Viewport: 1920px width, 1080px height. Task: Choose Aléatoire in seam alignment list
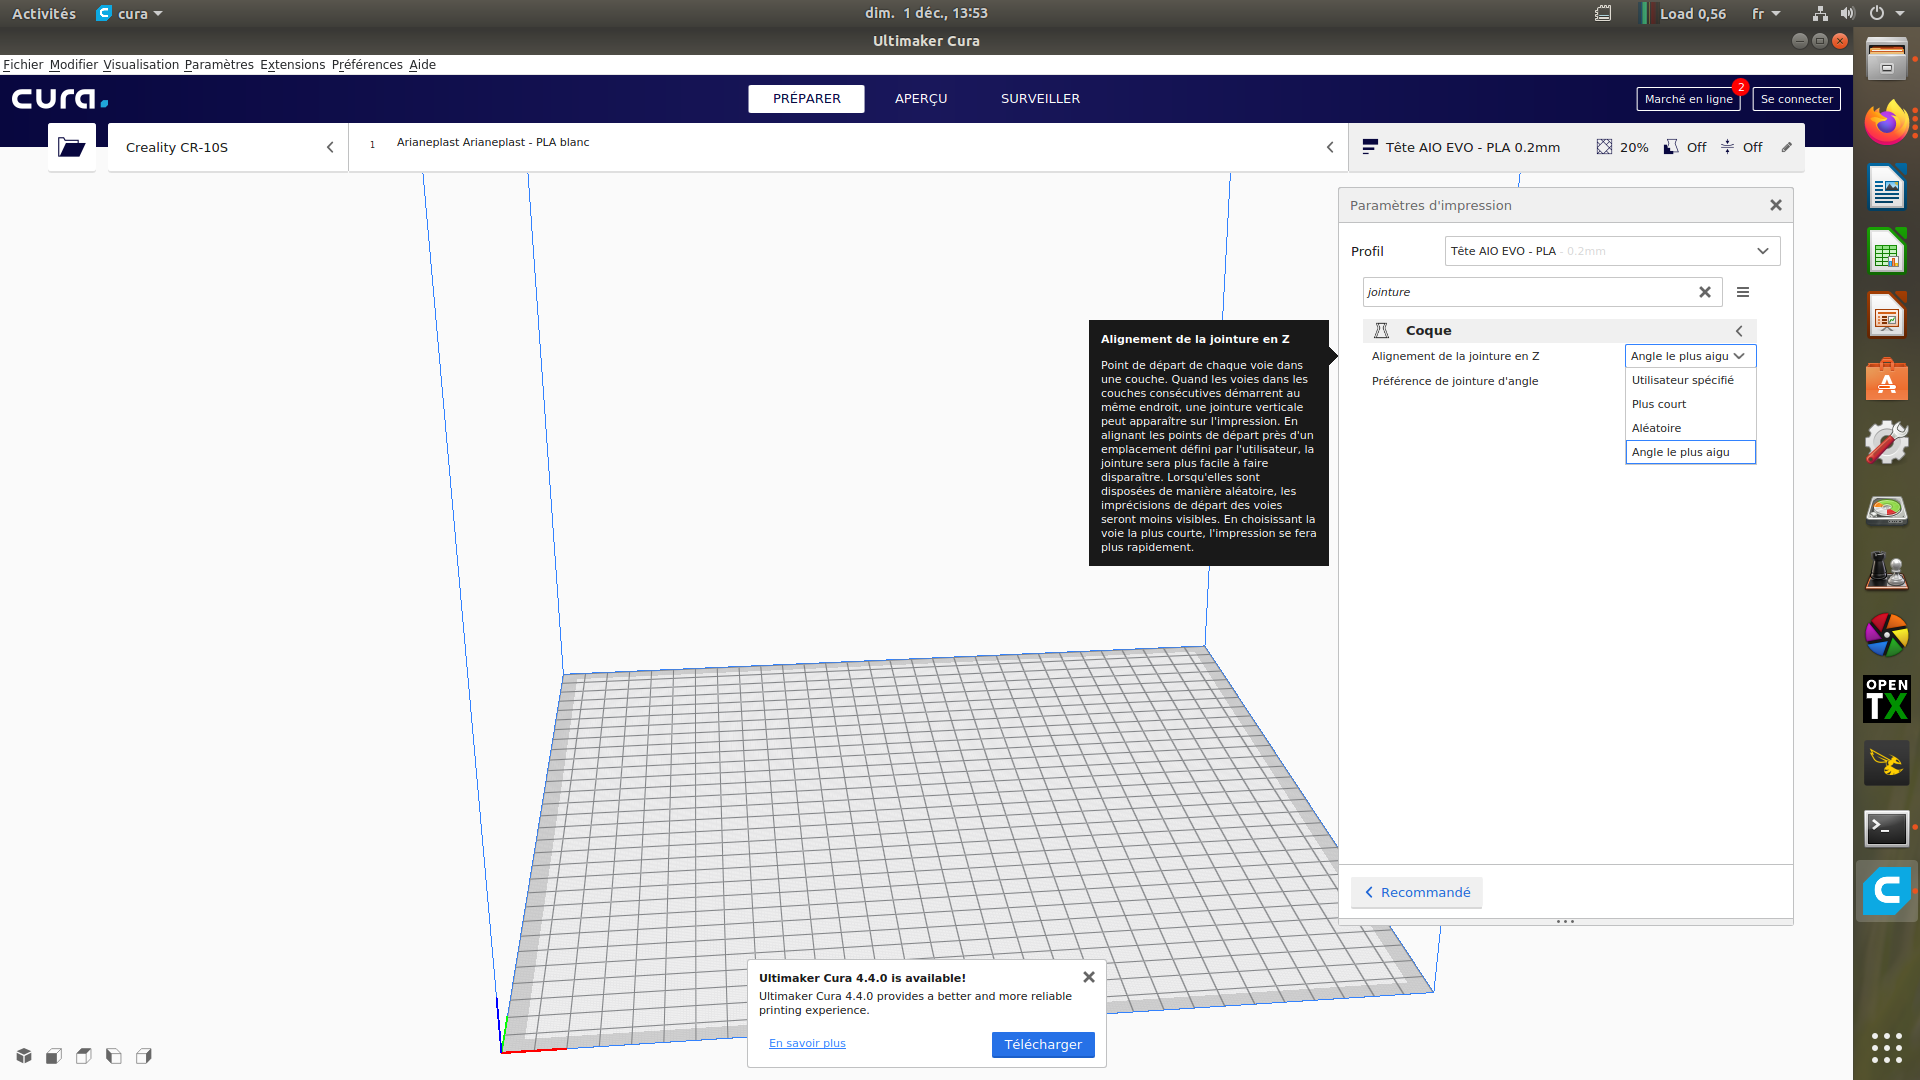click(x=1656, y=428)
